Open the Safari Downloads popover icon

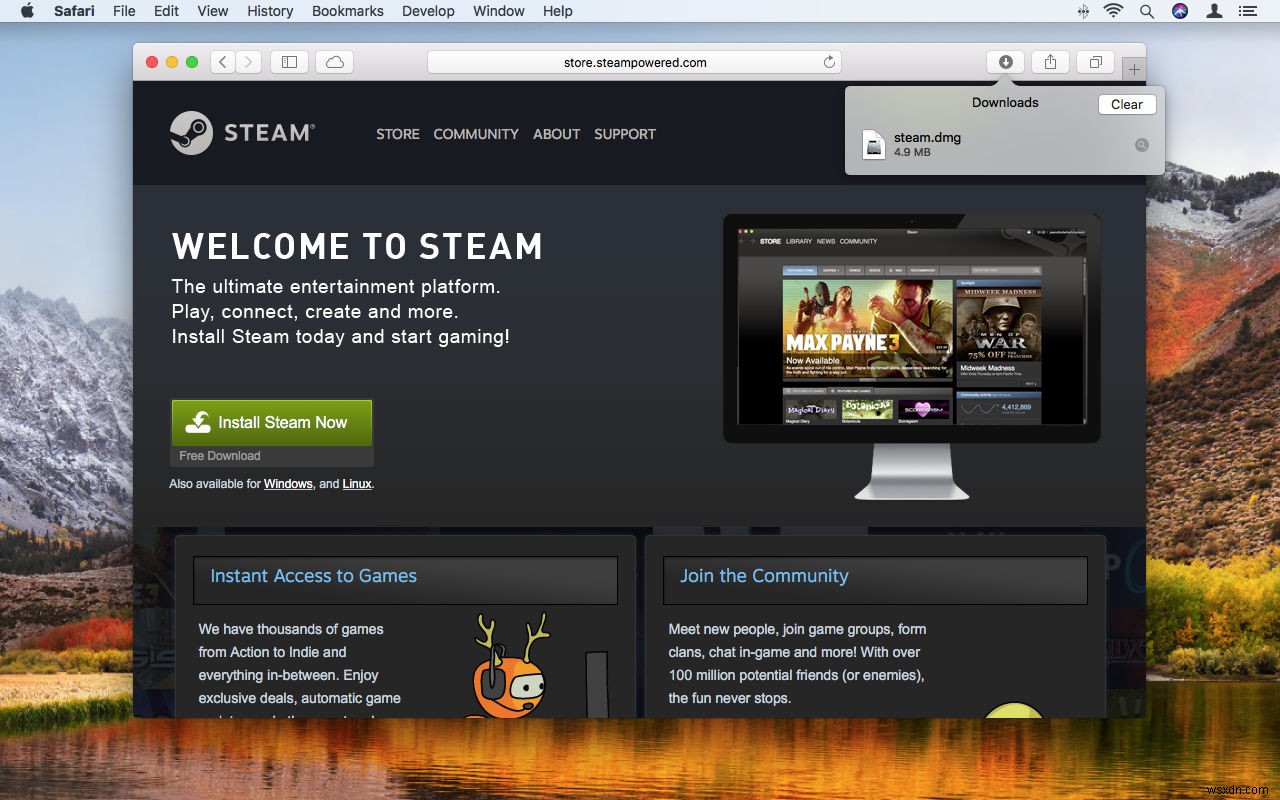click(1005, 61)
